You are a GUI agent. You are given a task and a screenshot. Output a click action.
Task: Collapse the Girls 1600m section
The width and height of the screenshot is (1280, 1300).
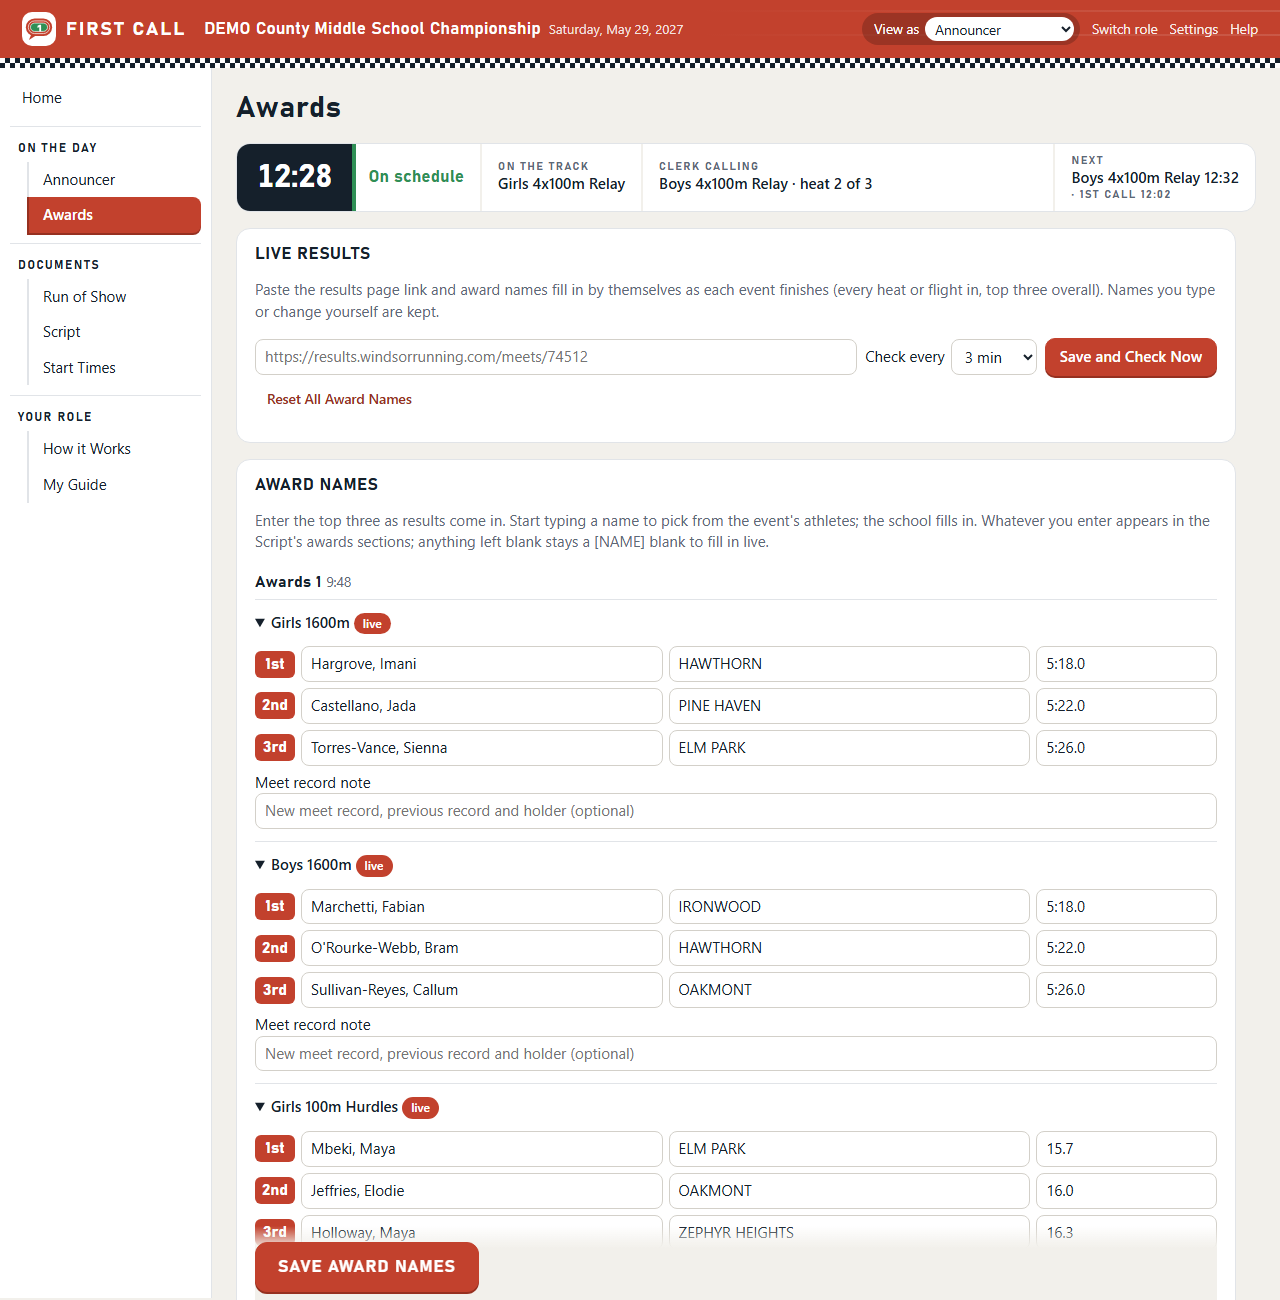(302, 623)
